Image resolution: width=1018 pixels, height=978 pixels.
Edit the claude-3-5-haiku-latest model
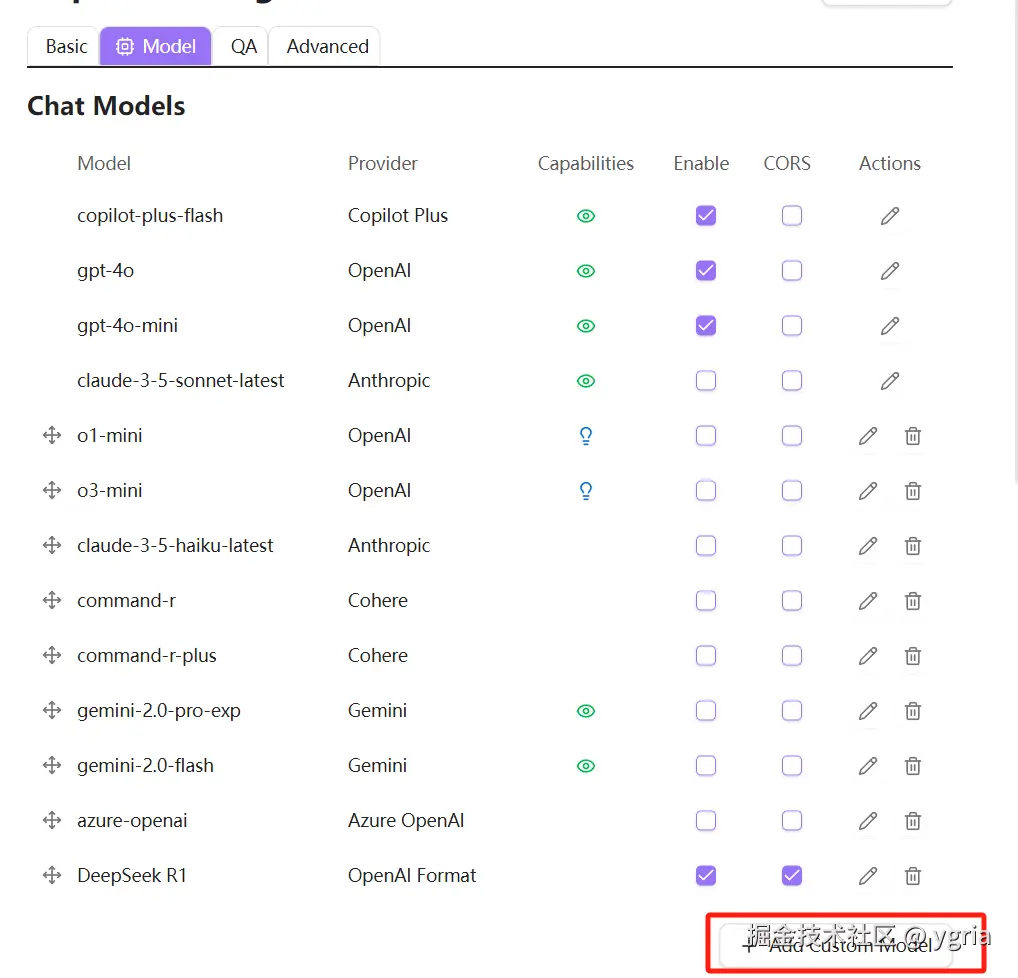[x=867, y=546]
